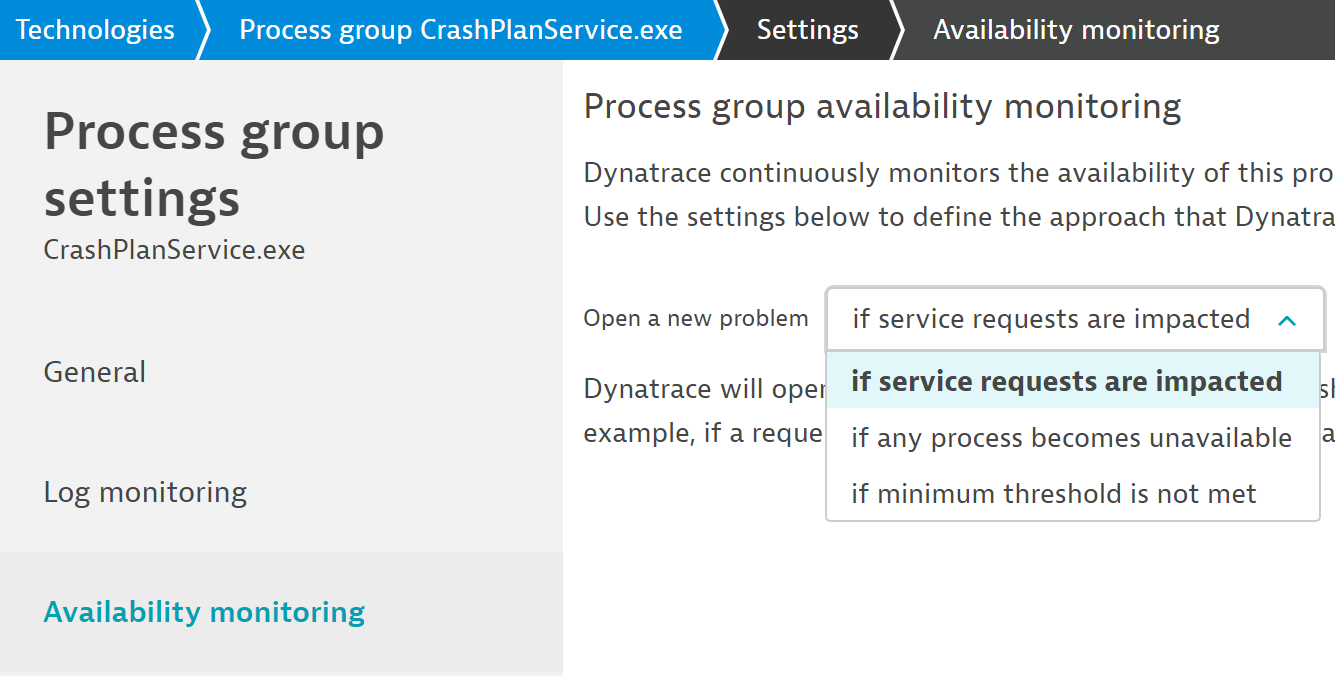1335x676 pixels.
Task: Navigate to Settings breadcrumb
Action: (807, 30)
